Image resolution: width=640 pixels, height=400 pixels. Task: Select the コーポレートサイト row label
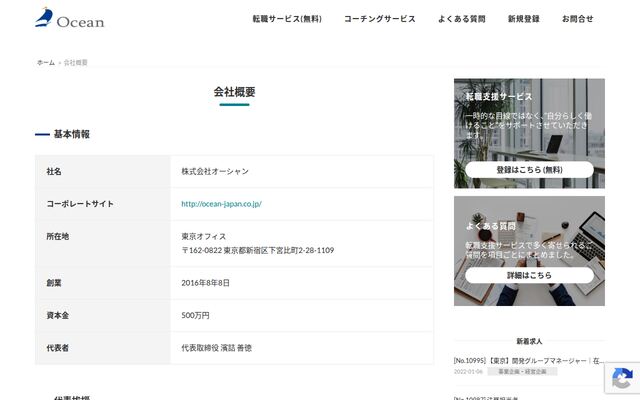coord(80,204)
